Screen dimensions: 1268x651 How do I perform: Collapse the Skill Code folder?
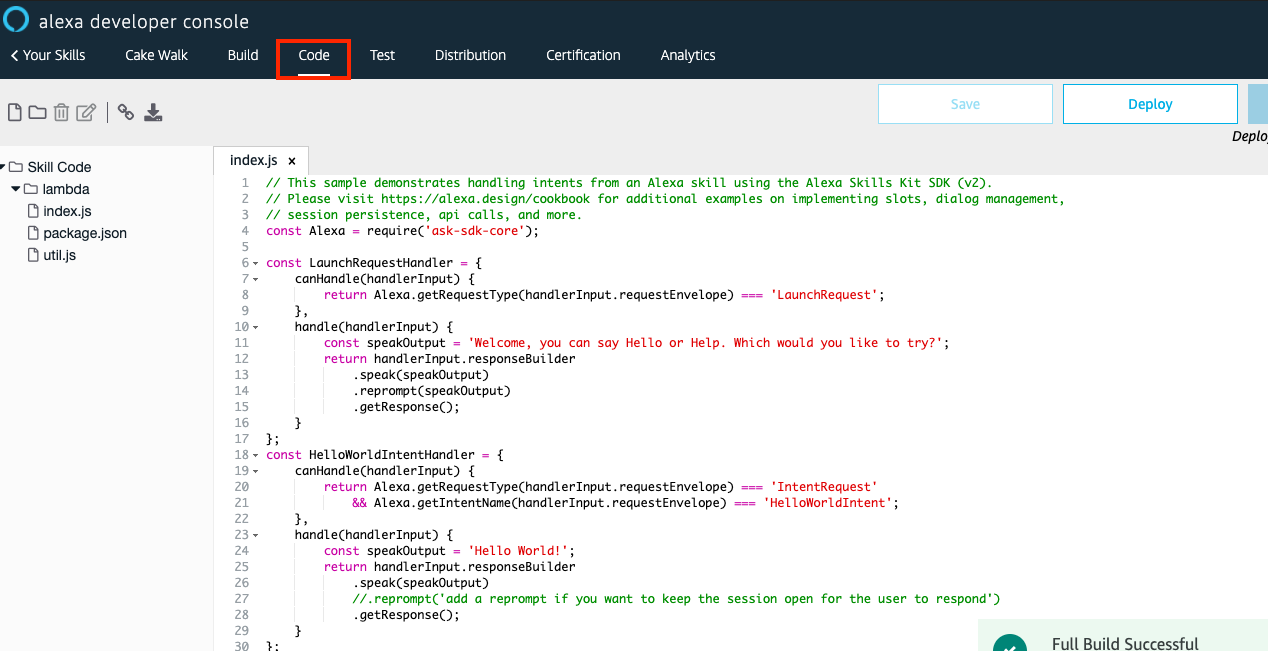8,166
